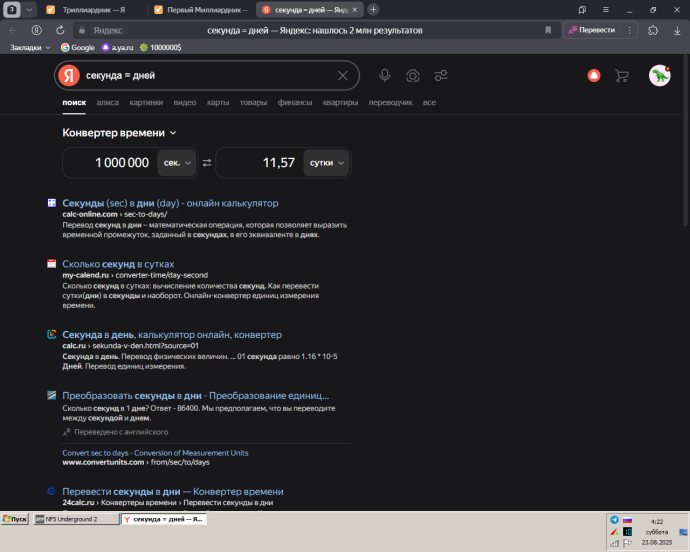Viewport: 690px width, 552px height.
Task: Open 1000000$ bookmark
Action: (161, 48)
